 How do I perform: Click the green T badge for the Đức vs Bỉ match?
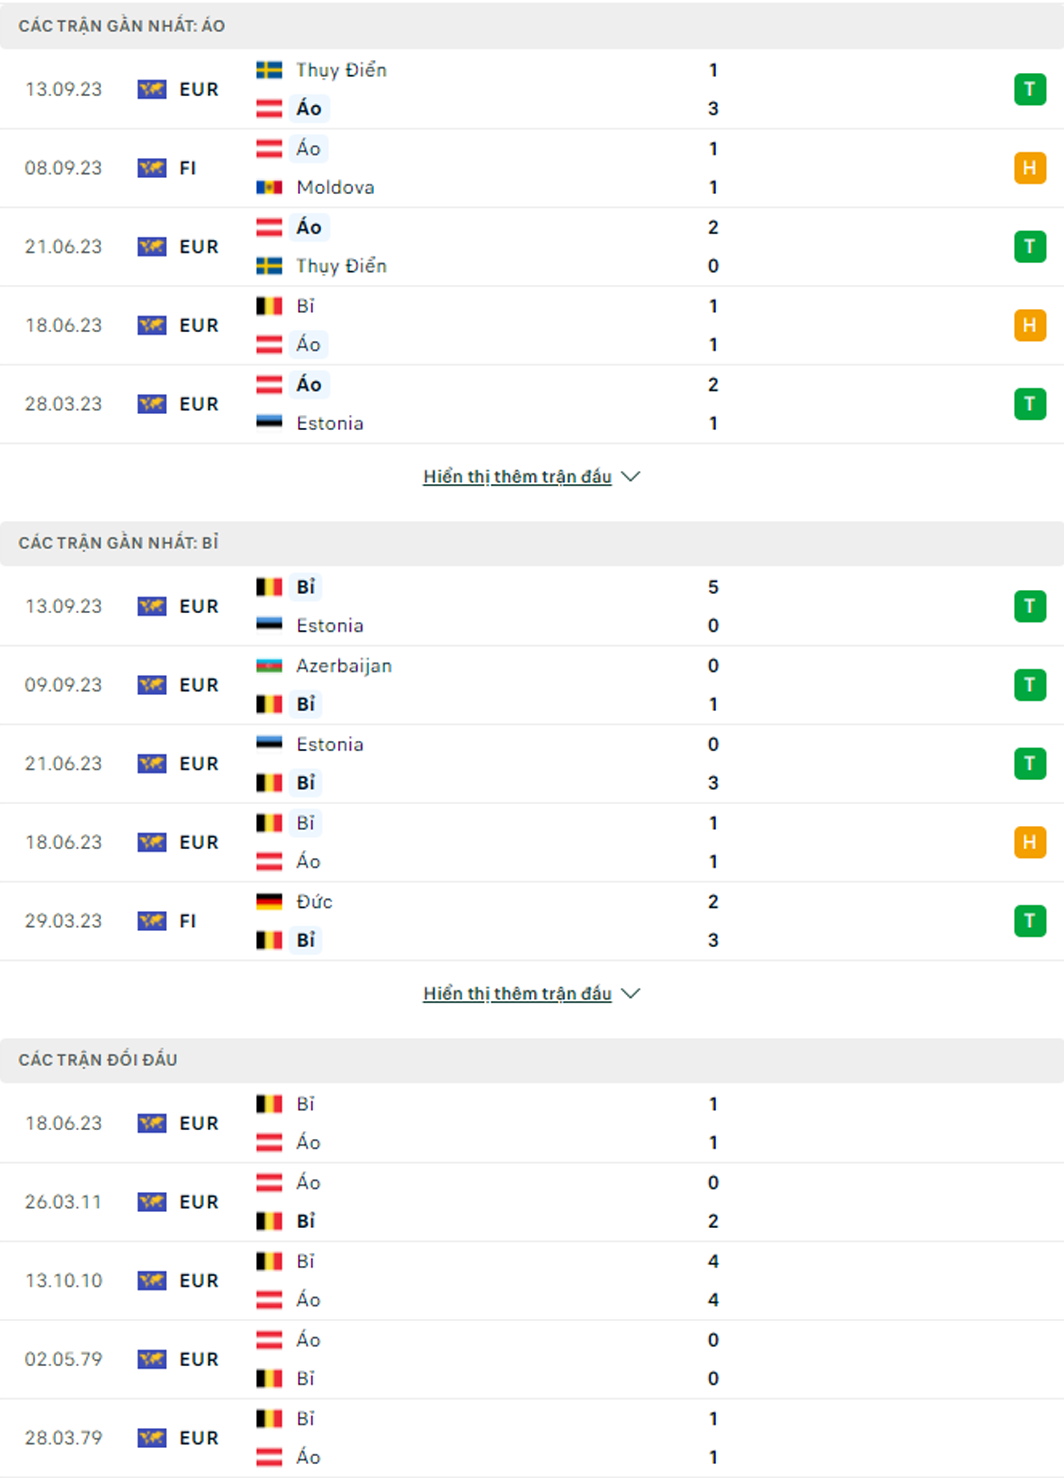(1029, 921)
